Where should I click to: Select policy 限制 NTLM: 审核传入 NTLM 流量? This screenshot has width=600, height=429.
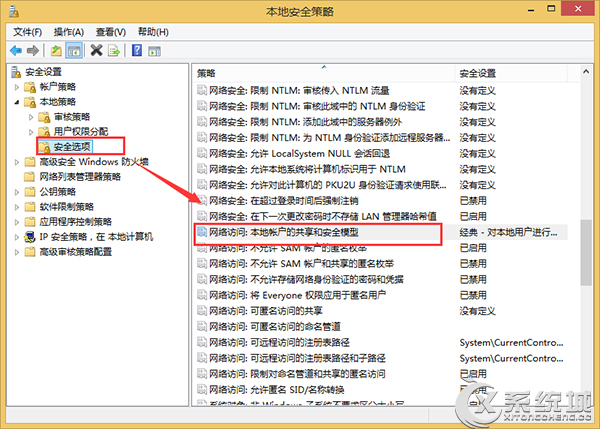pyautogui.click(x=299, y=91)
